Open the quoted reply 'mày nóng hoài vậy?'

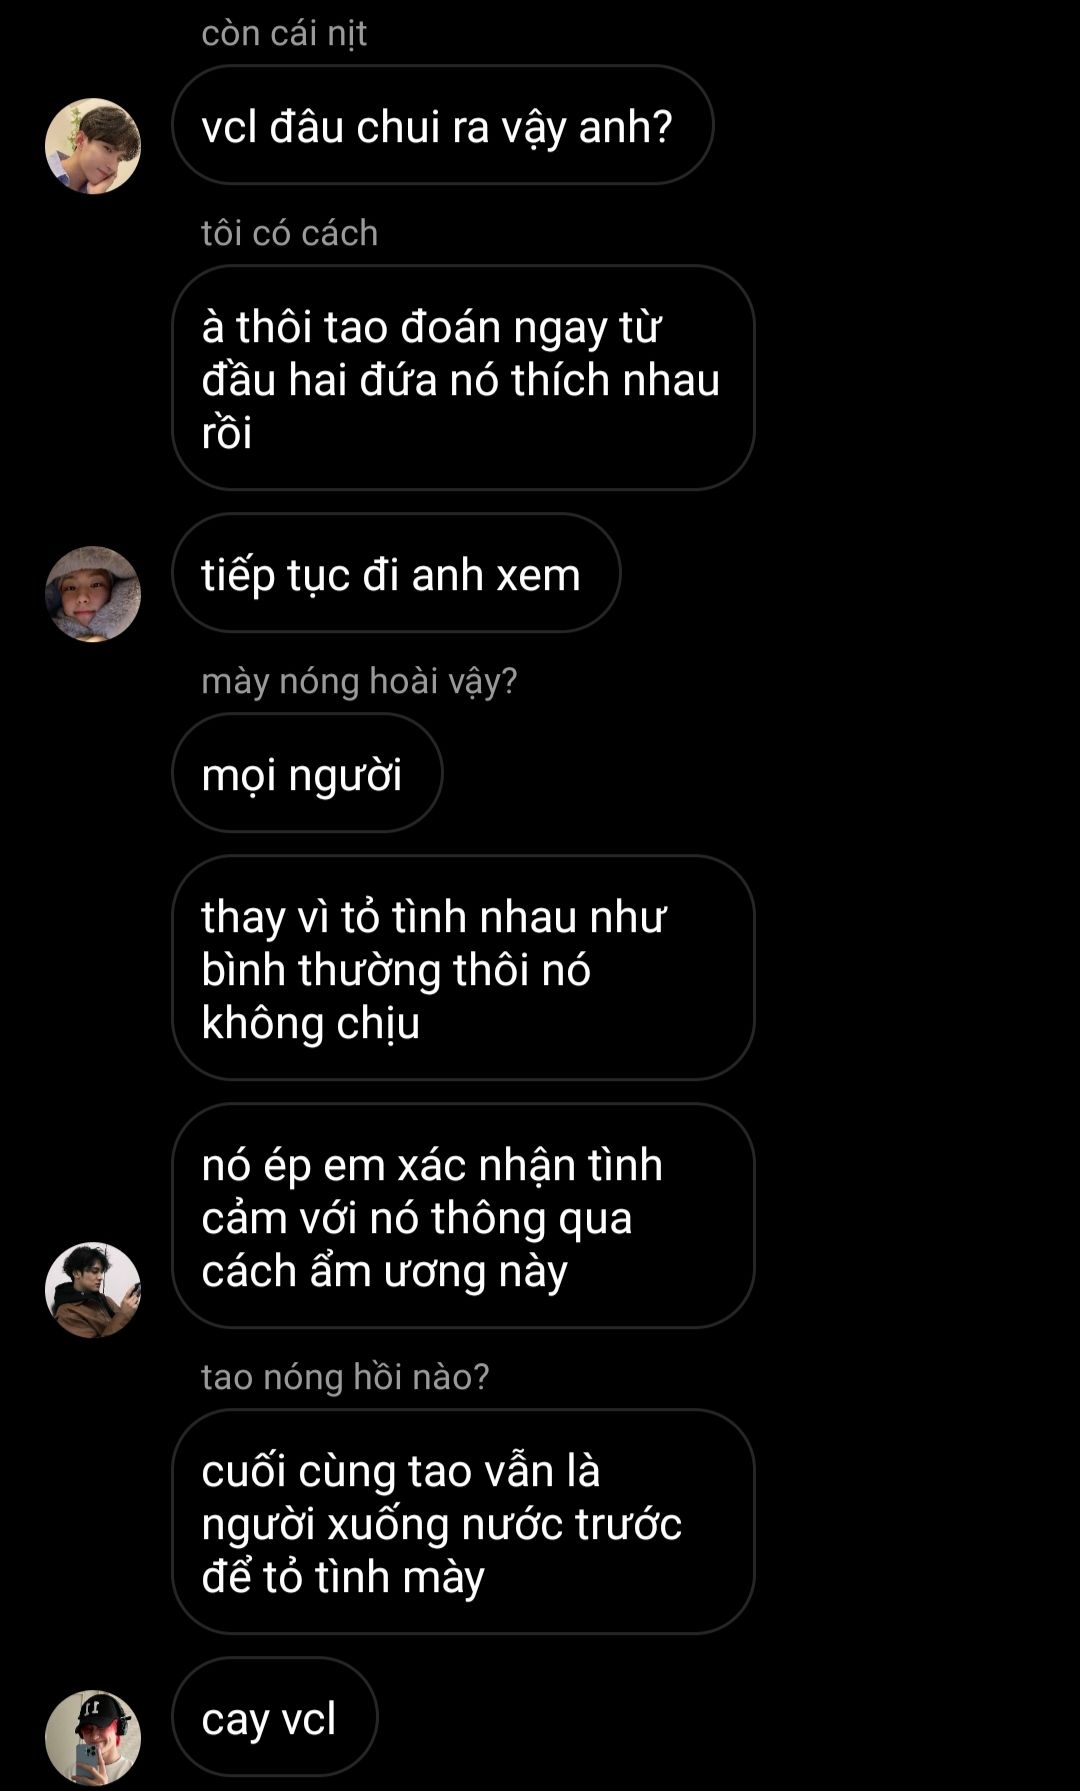tap(359, 681)
